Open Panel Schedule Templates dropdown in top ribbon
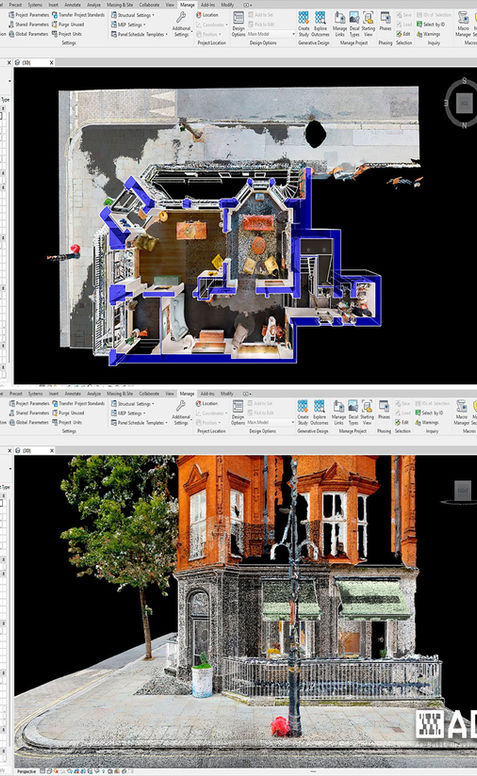 139,34
